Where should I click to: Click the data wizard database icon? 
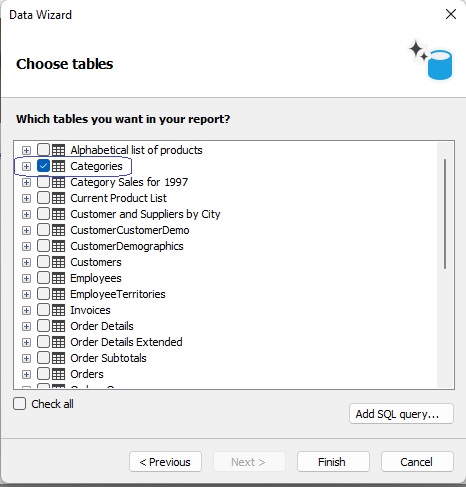pyautogui.click(x=431, y=60)
